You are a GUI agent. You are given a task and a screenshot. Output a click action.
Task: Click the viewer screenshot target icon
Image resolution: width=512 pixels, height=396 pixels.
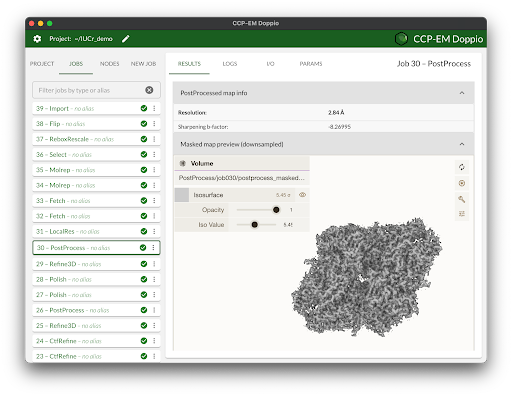click(462, 183)
